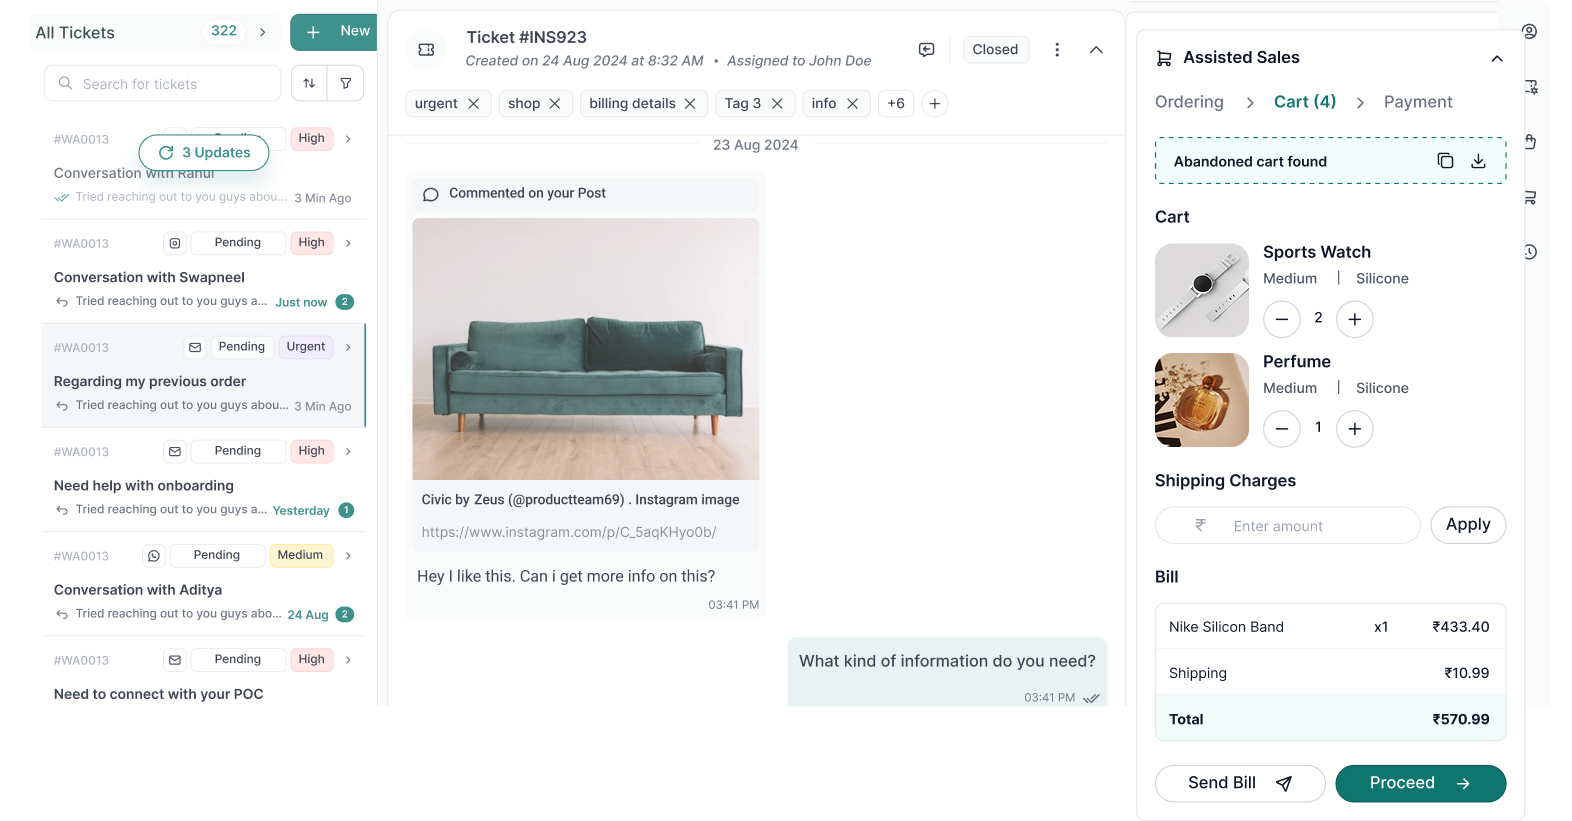Open Need help with onboarding chevron
1572x821 pixels.
point(348,451)
